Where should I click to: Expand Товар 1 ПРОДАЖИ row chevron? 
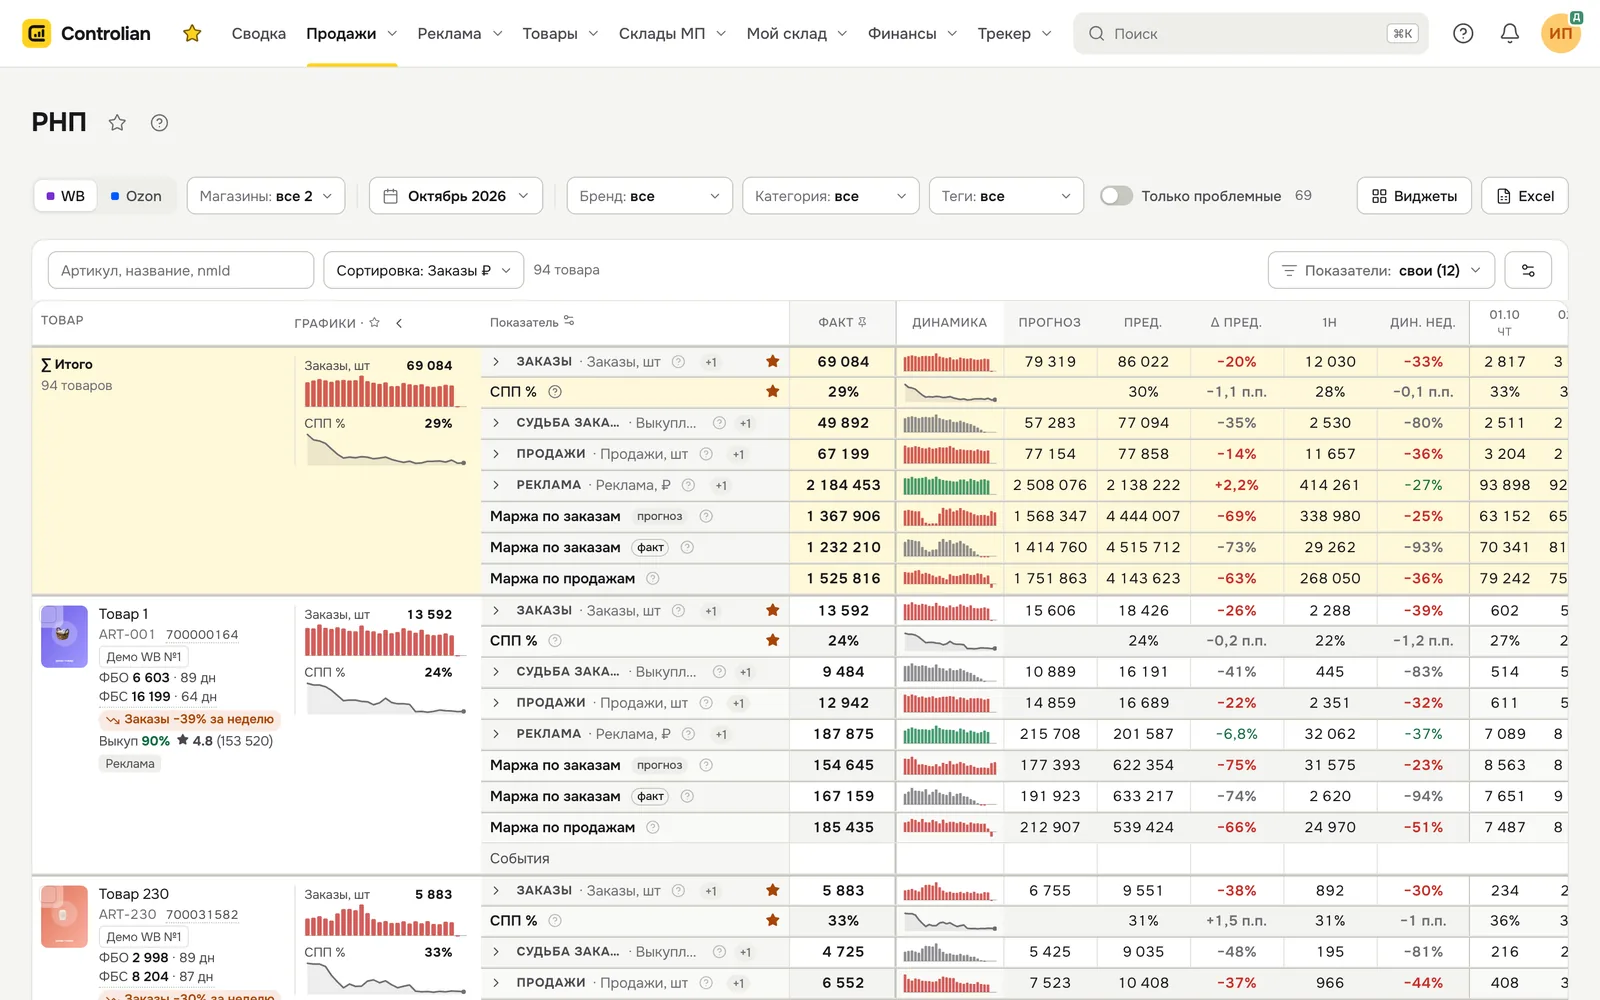[496, 703]
